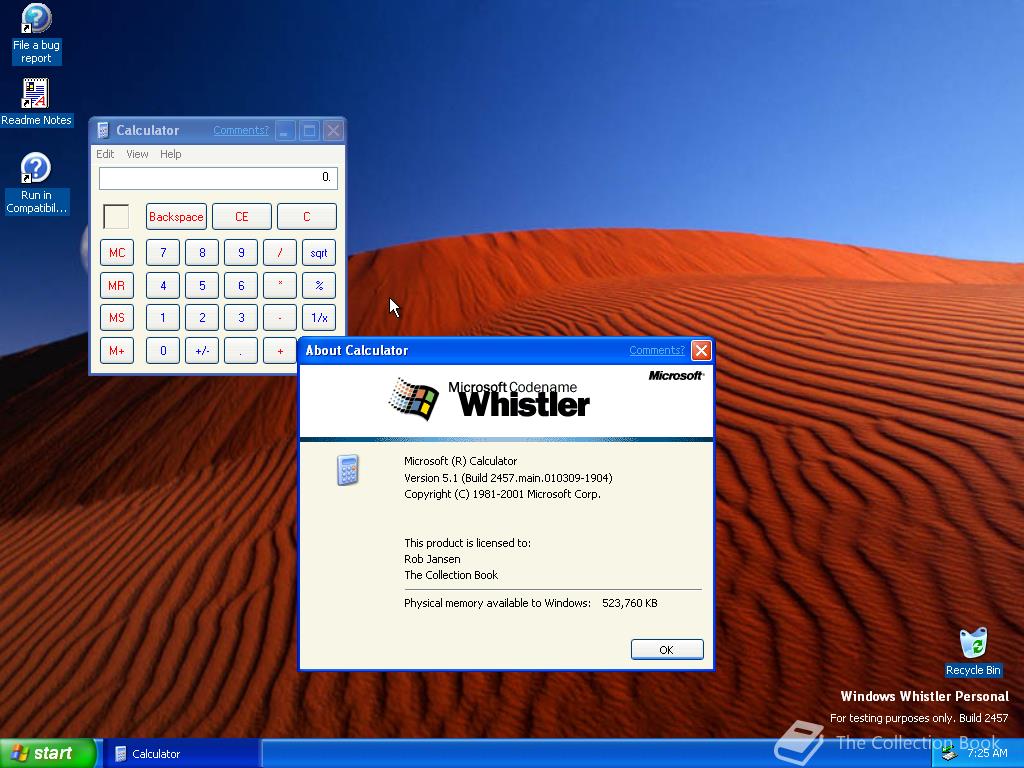Click the calculator icon in About dialog
Viewport: 1024px width, 768px height.
(347, 470)
